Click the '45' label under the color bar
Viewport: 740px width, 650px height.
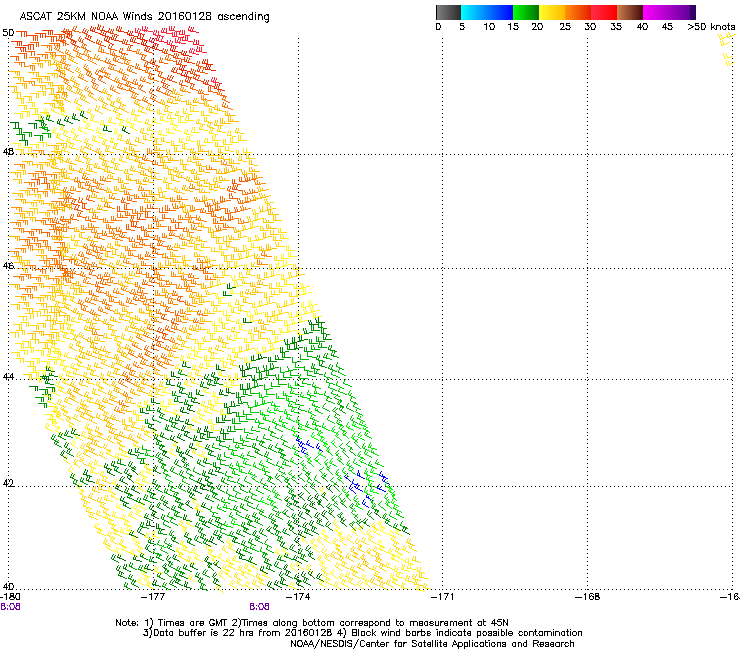click(x=667, y=27)
